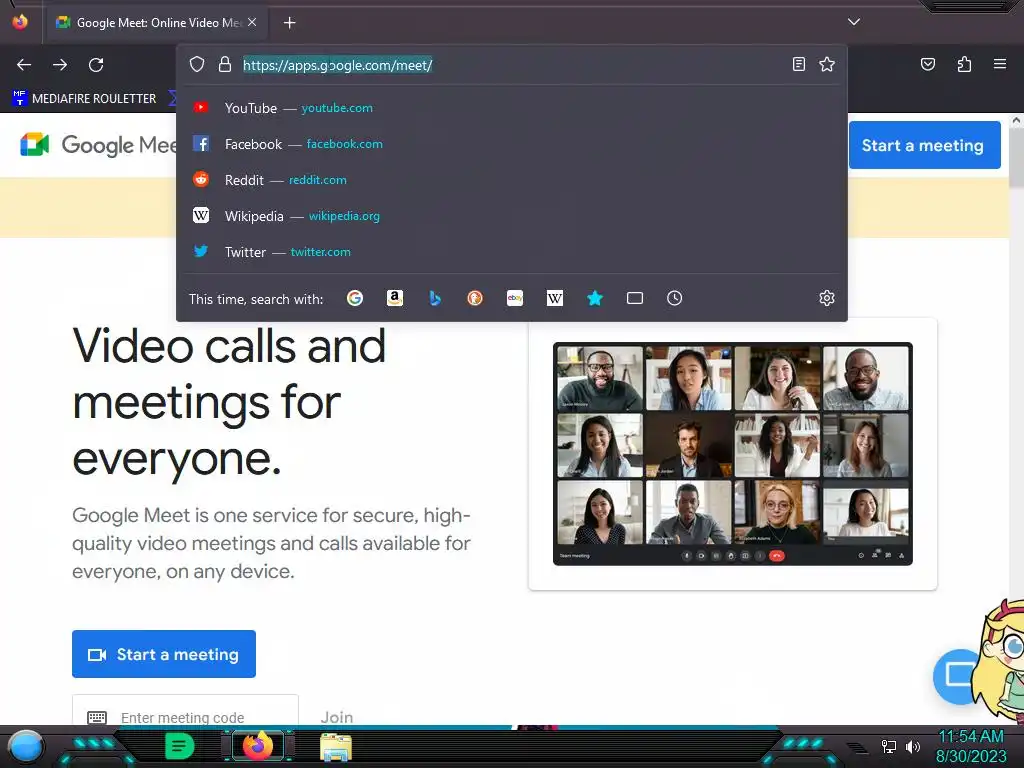Focus the Enter meeting code field
Screen dimensions: 1024x768
pyautogui.click(x=185, y=712)
